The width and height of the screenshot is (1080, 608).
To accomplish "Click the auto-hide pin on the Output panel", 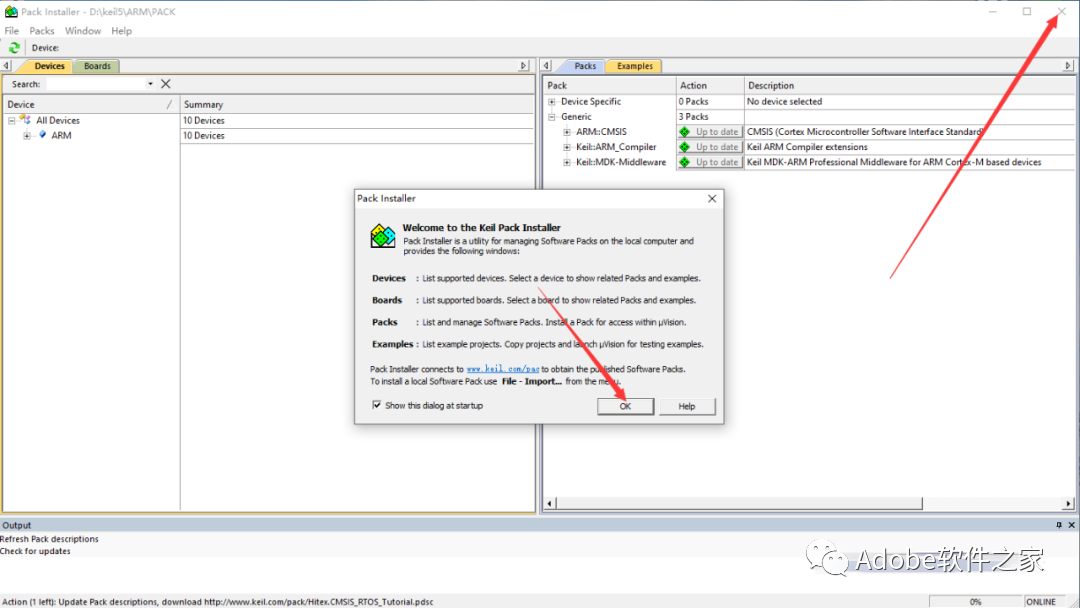I will [1058, 524].
